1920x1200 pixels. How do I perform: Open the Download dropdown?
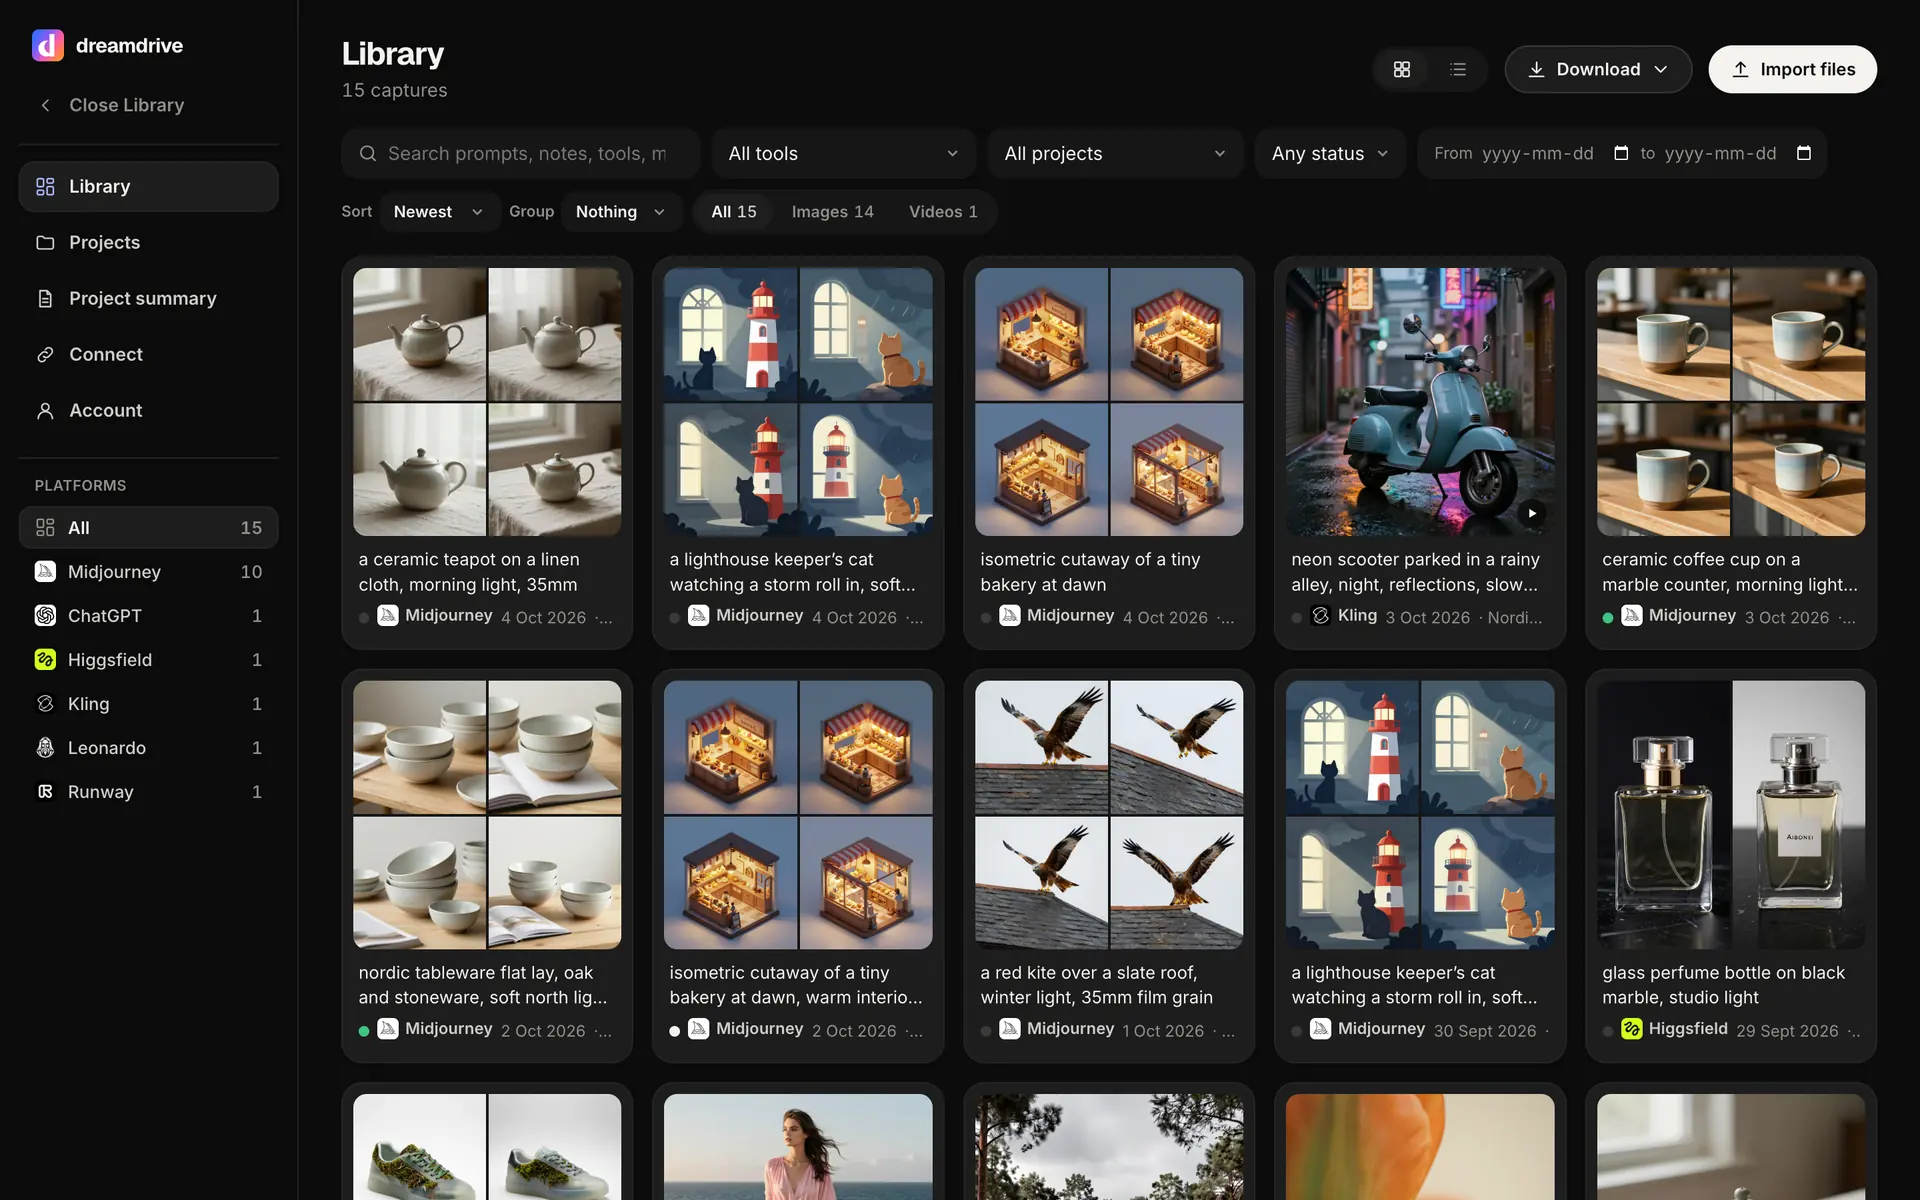[x=1598, y=69]
